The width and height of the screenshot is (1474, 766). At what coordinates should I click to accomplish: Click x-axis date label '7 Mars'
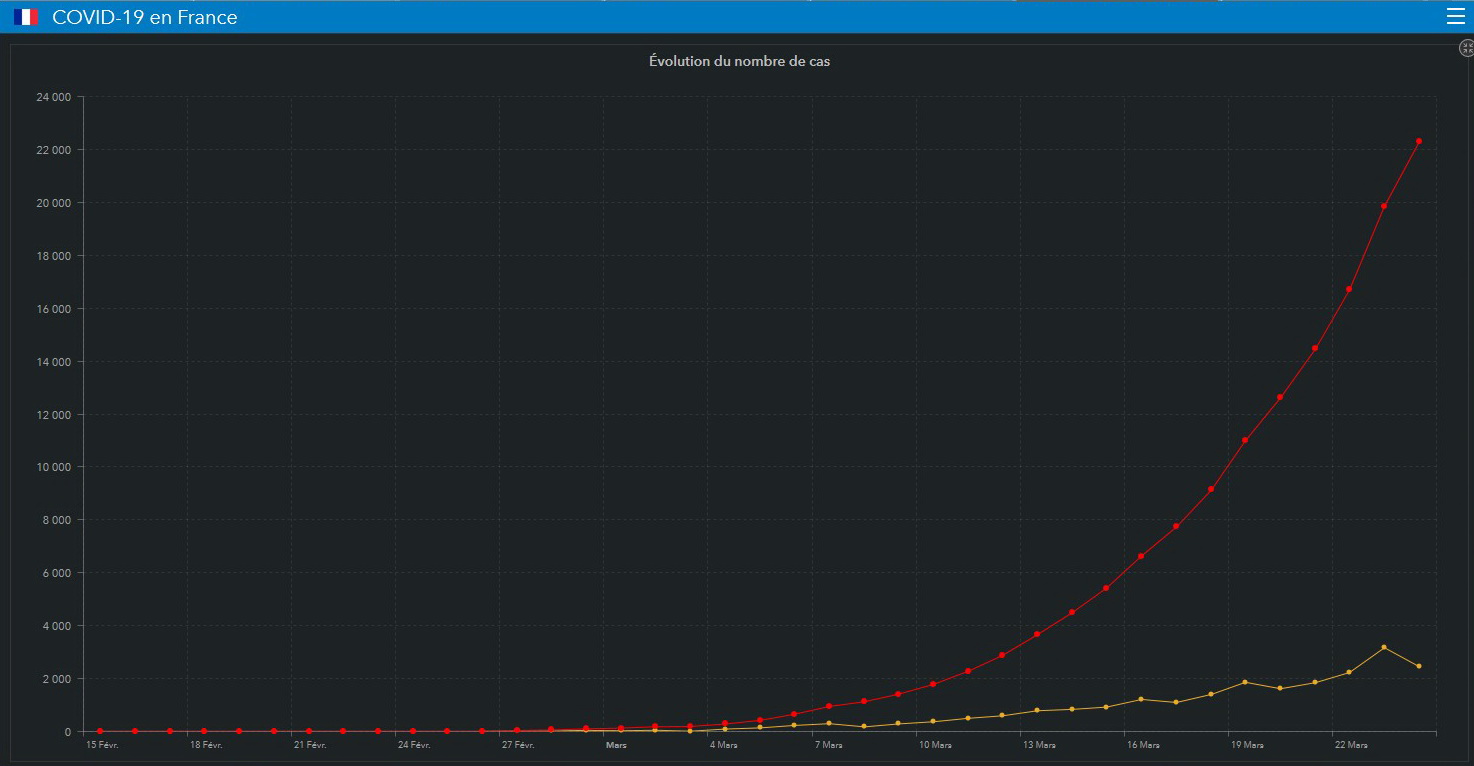[x=829, y=745]
